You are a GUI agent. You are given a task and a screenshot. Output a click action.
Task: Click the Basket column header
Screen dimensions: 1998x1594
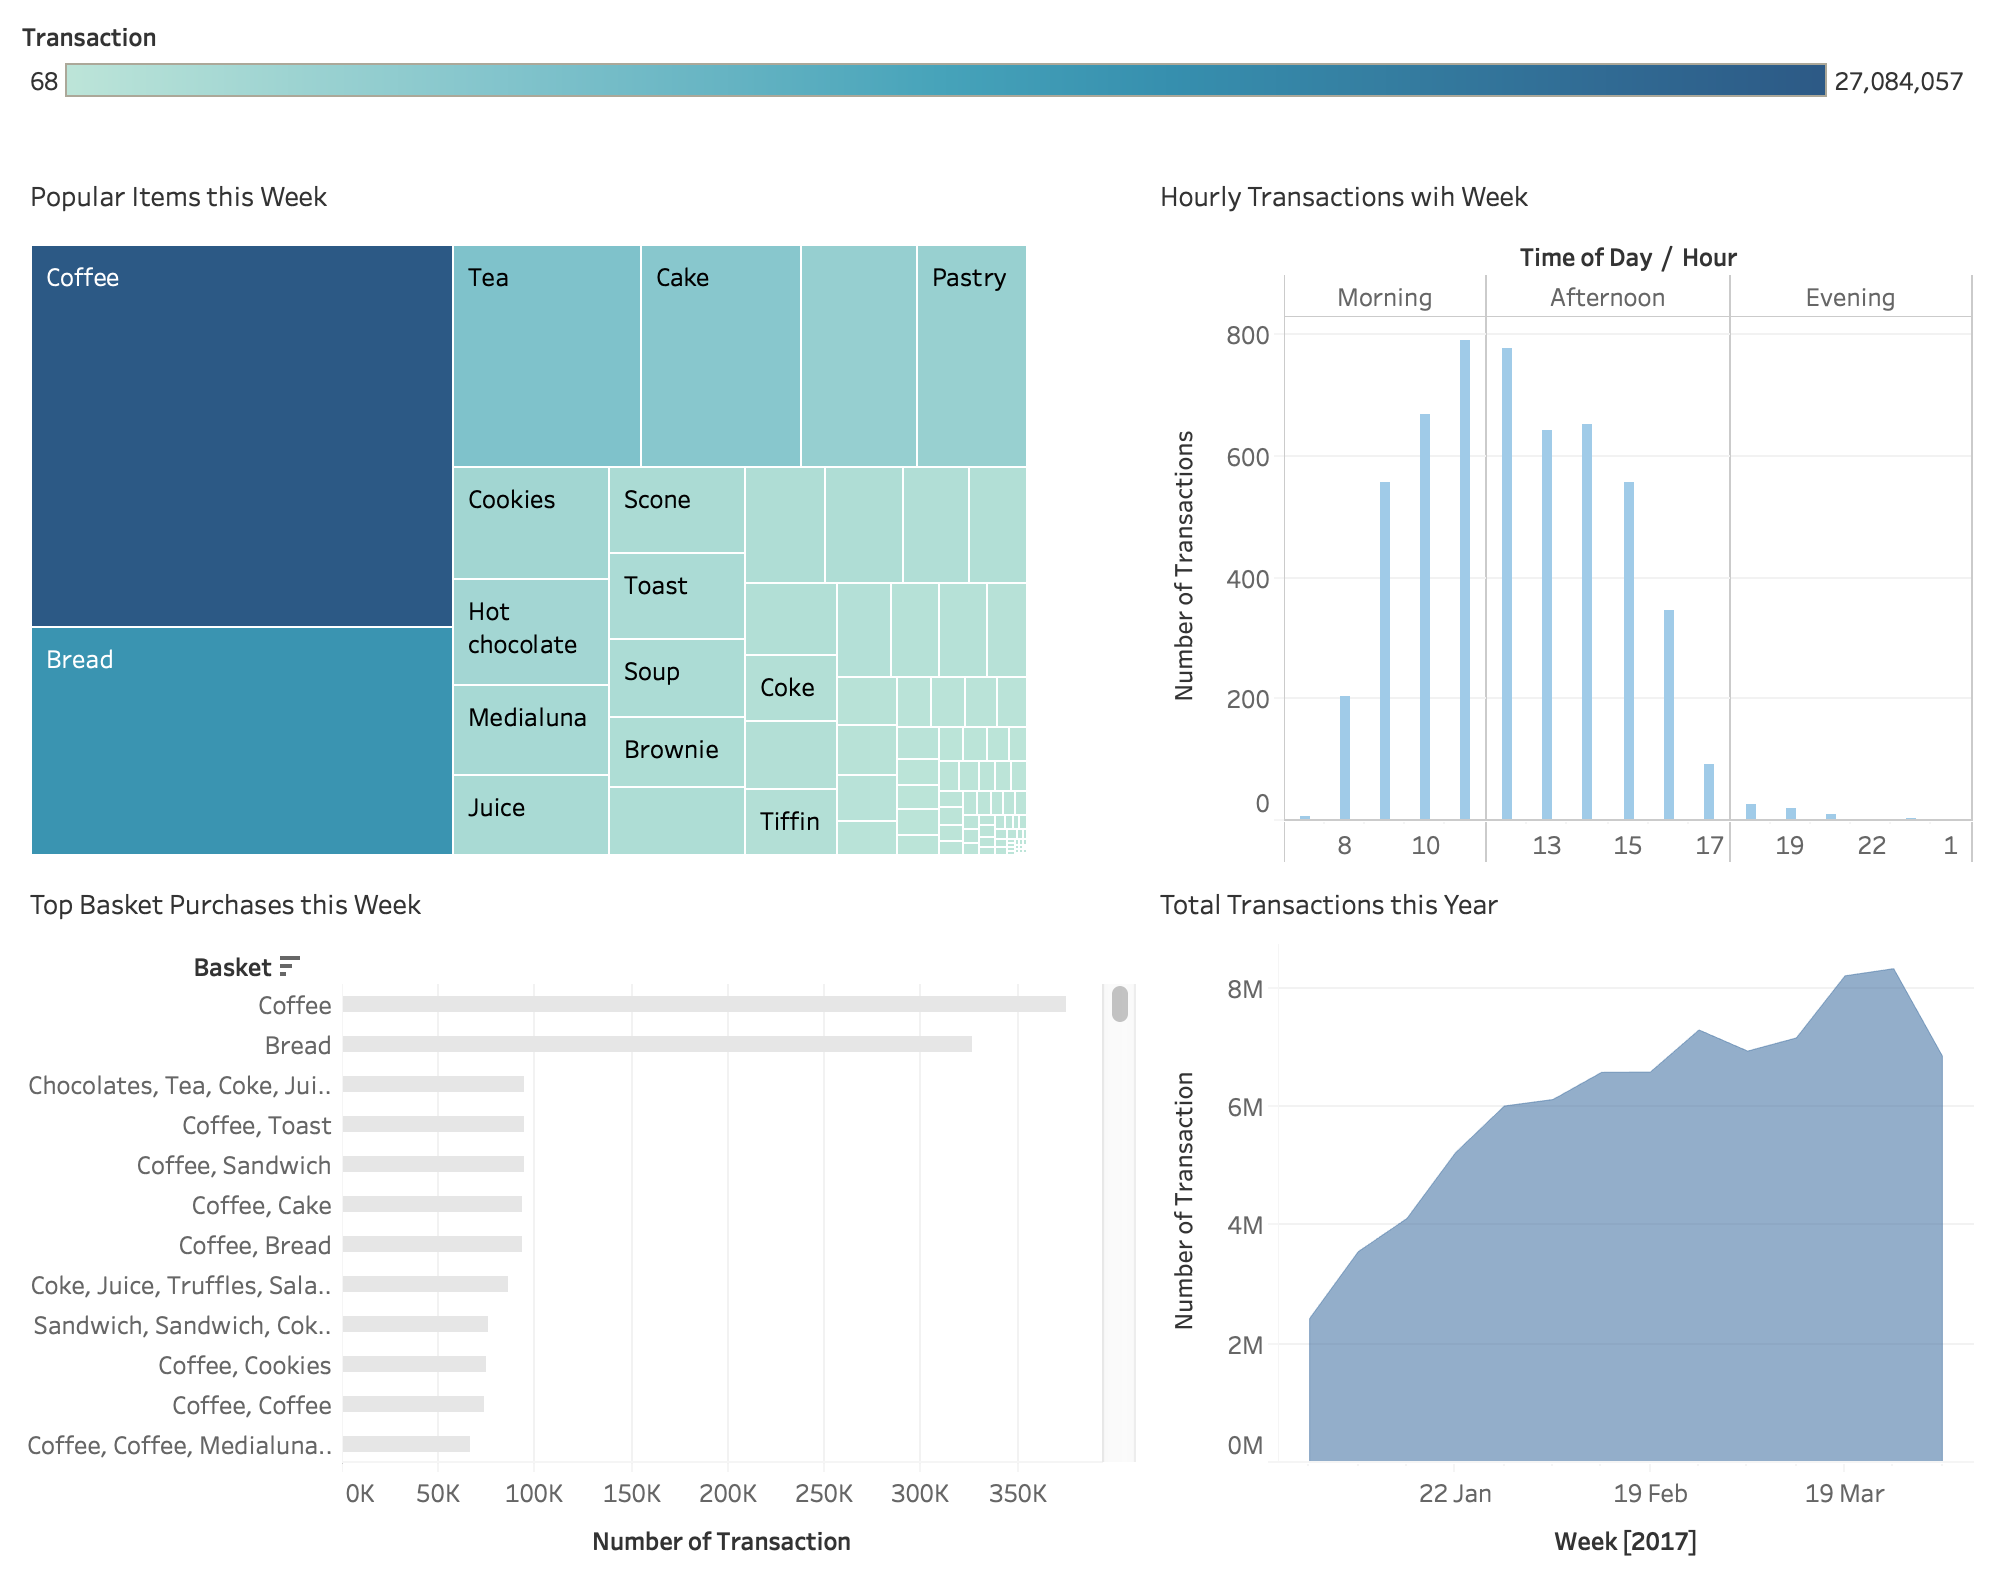coord(235,966)
